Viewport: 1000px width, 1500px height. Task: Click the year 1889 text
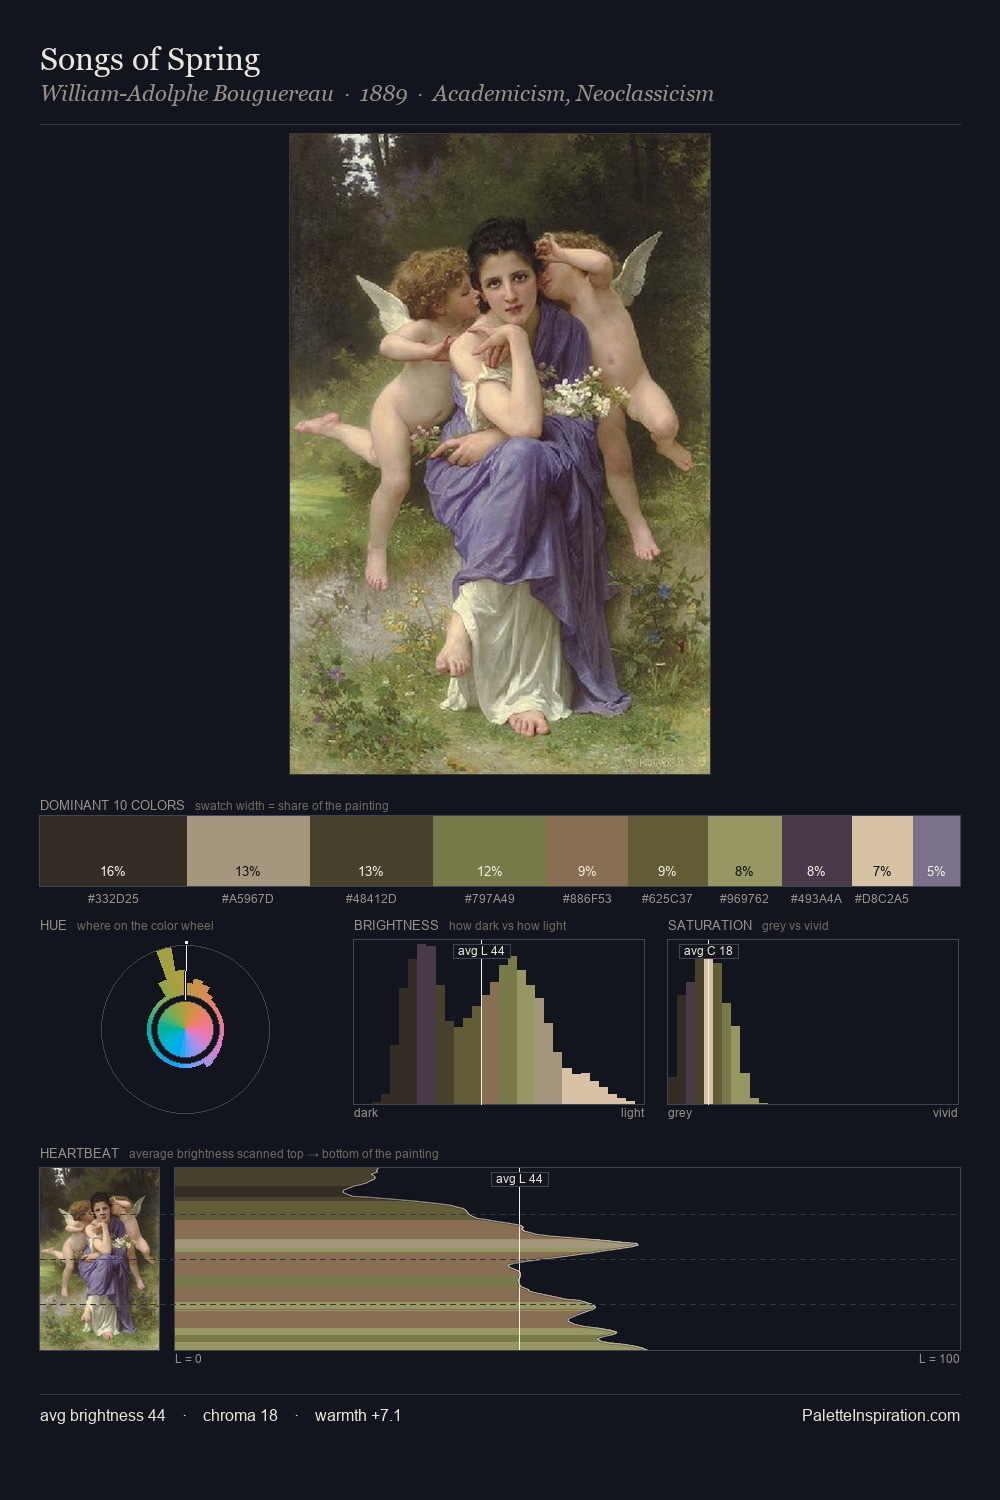click(x=383, y=94)
